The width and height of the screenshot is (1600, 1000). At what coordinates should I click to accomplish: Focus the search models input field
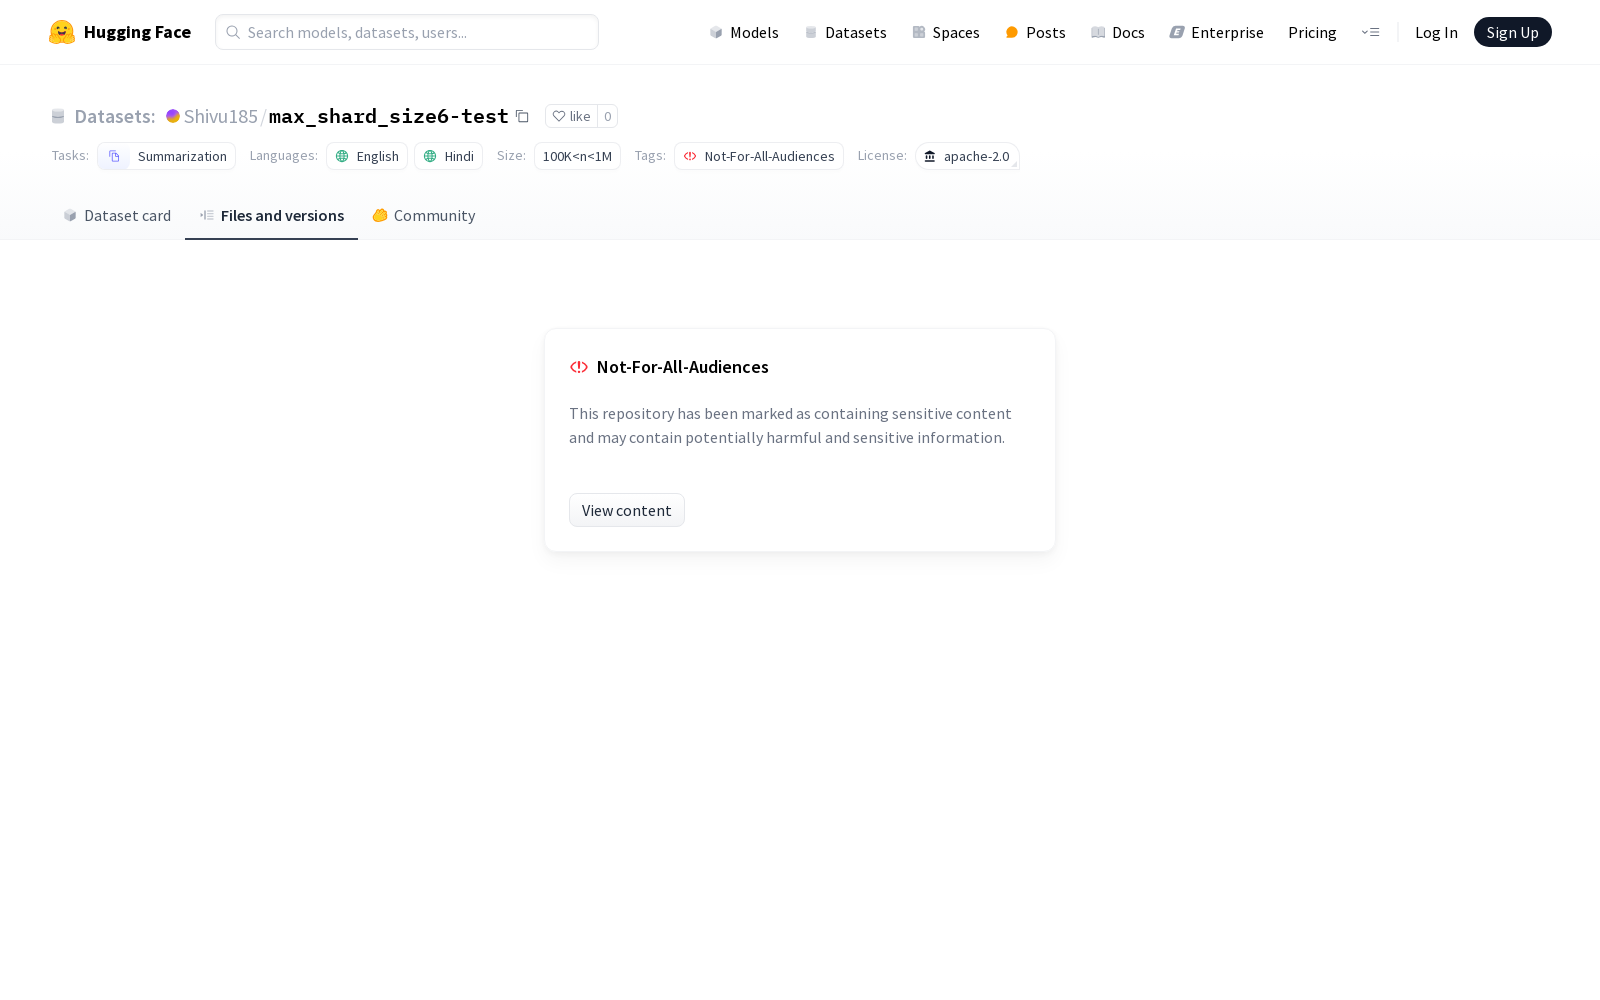(407, 32)
